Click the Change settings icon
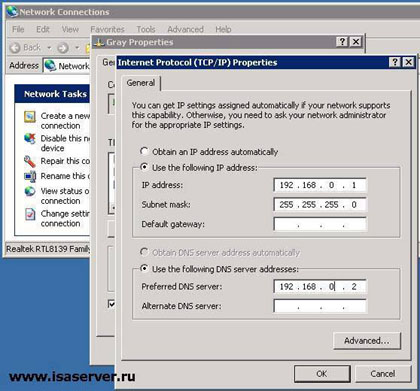This screenshot has width=420, height=391. click(30, 214)
